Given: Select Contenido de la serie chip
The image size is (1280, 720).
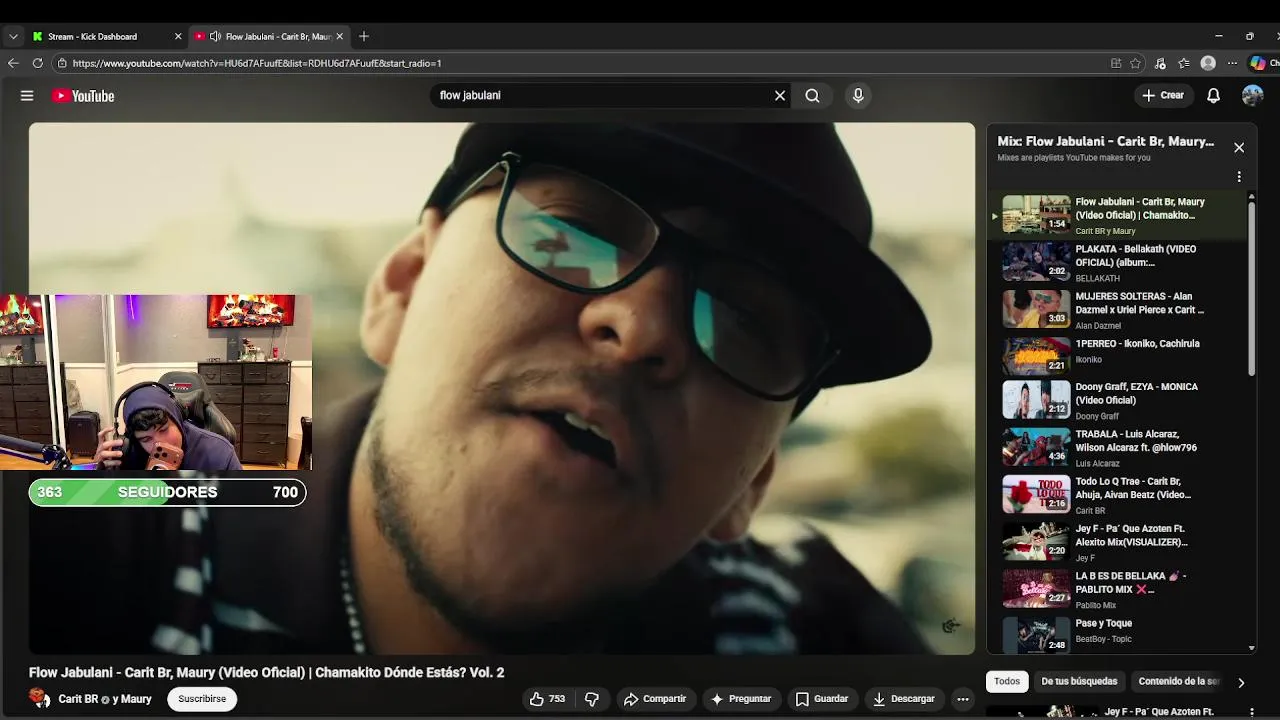Looking at the screenshot, I should [1178, 681].
